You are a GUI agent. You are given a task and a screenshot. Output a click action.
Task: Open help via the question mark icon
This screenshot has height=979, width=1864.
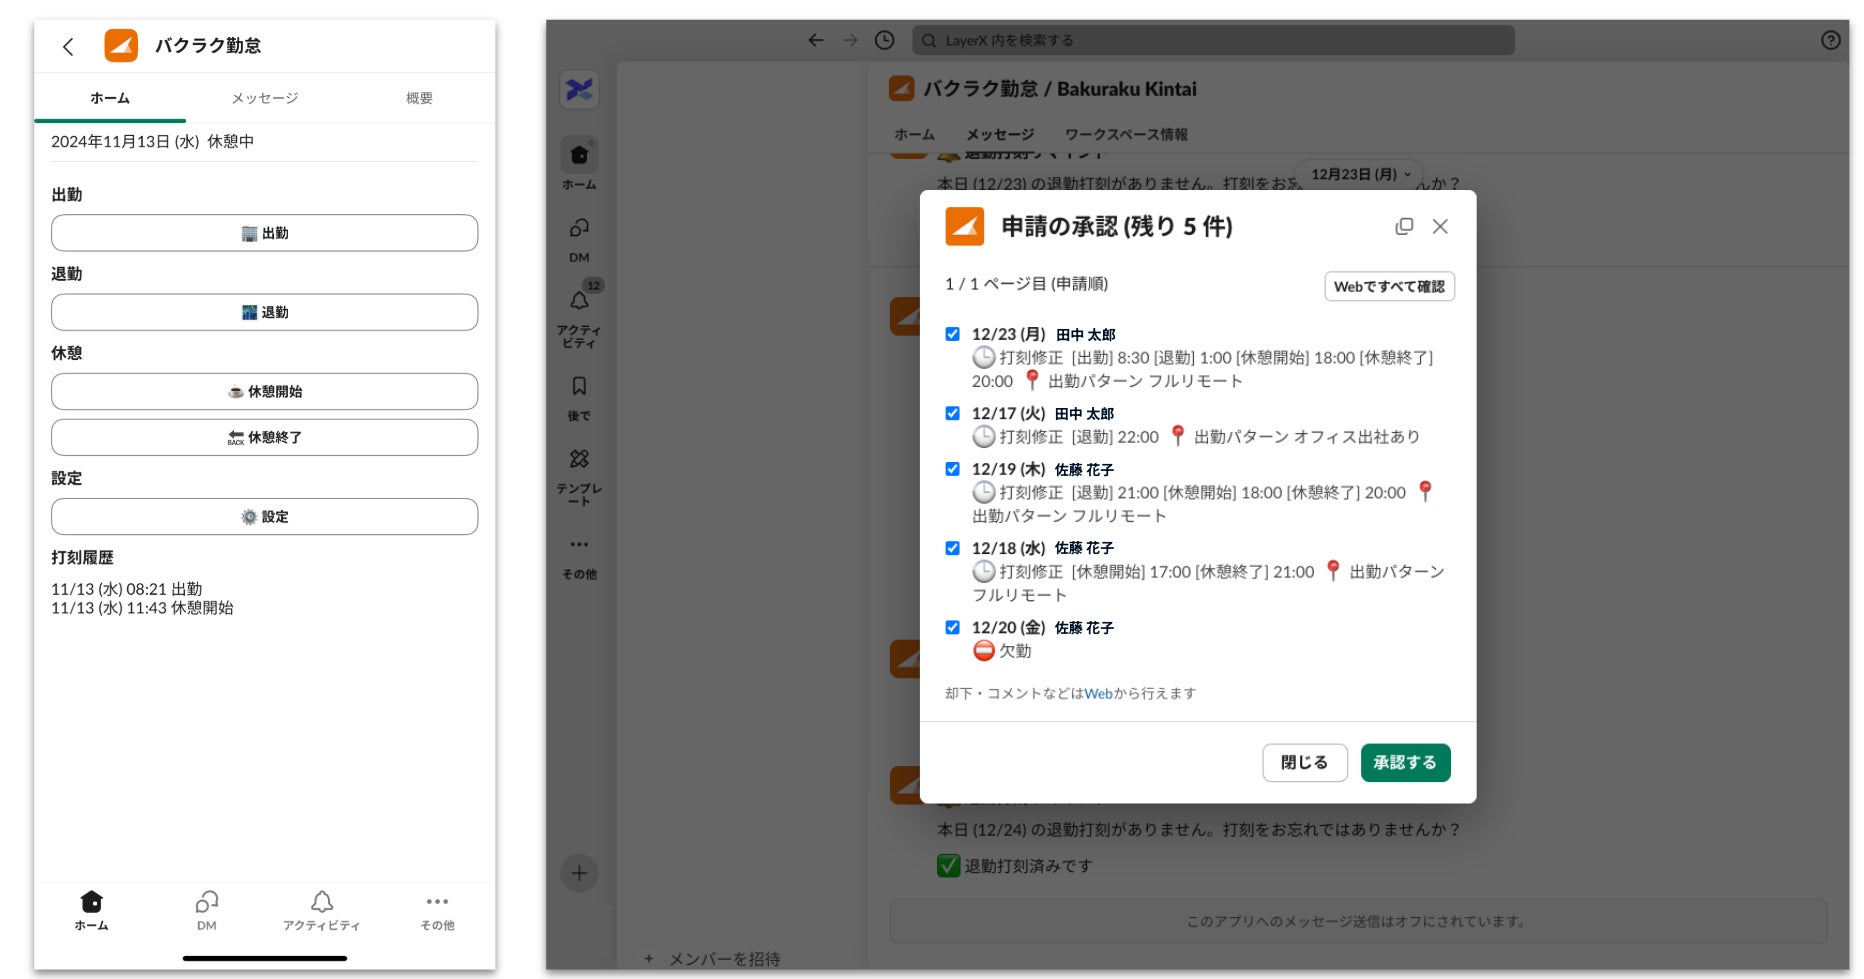click(1831, 40)
